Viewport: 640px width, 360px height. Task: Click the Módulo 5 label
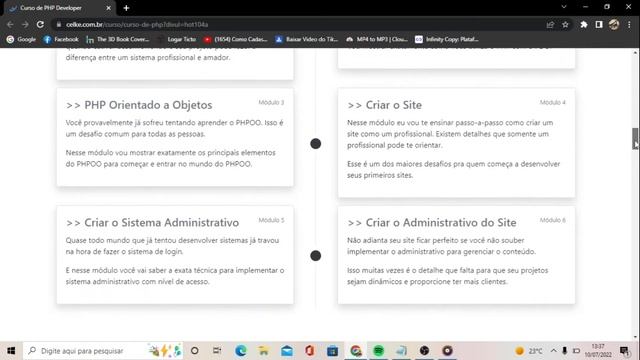(271, 220)
